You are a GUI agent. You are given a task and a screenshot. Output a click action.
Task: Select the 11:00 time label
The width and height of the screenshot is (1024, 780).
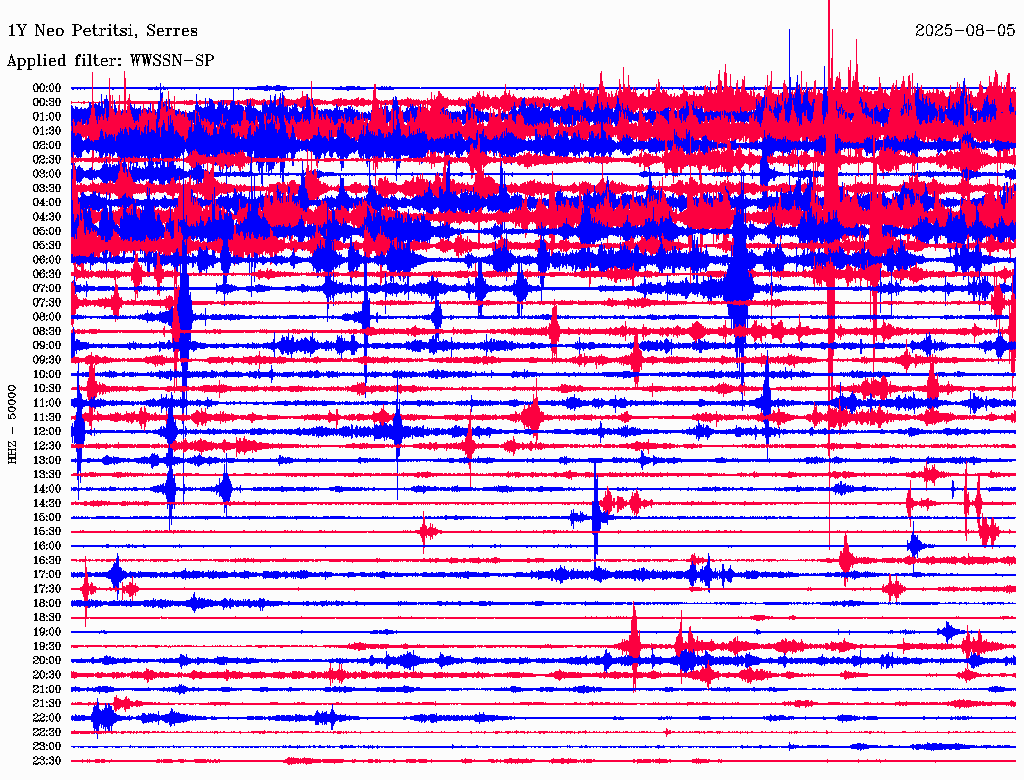[47, 402]
